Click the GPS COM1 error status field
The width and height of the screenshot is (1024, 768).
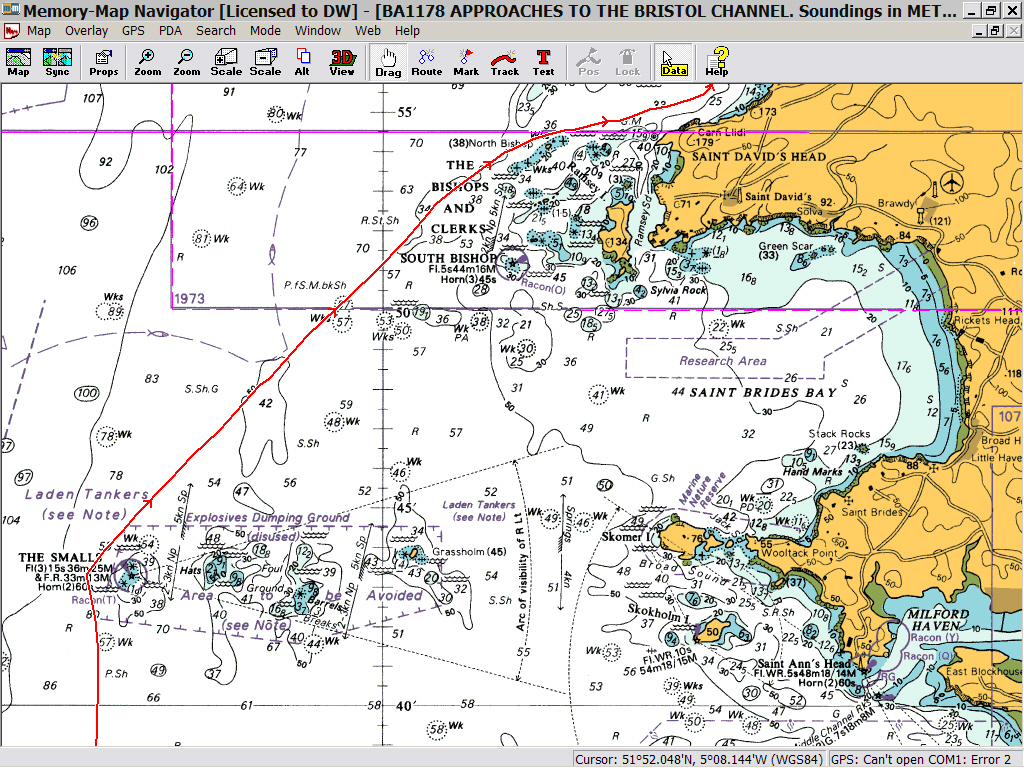coord(925,759)
